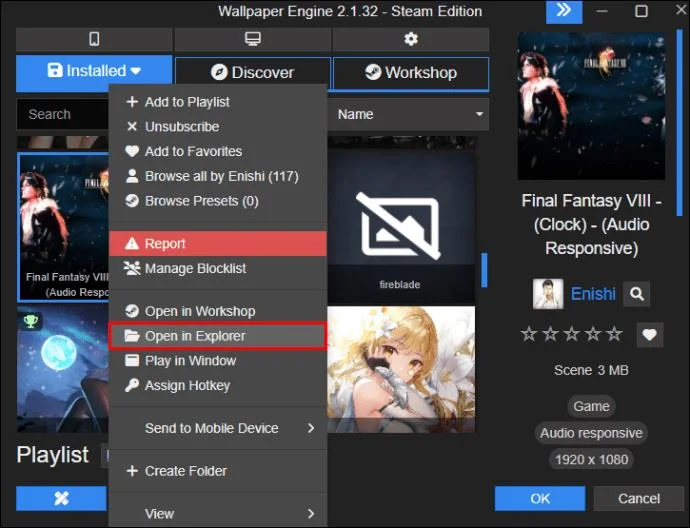The width and height of the screenshot is (690, 528).
Task: Toggle the favorite heart button
Action: coord(650,335)
